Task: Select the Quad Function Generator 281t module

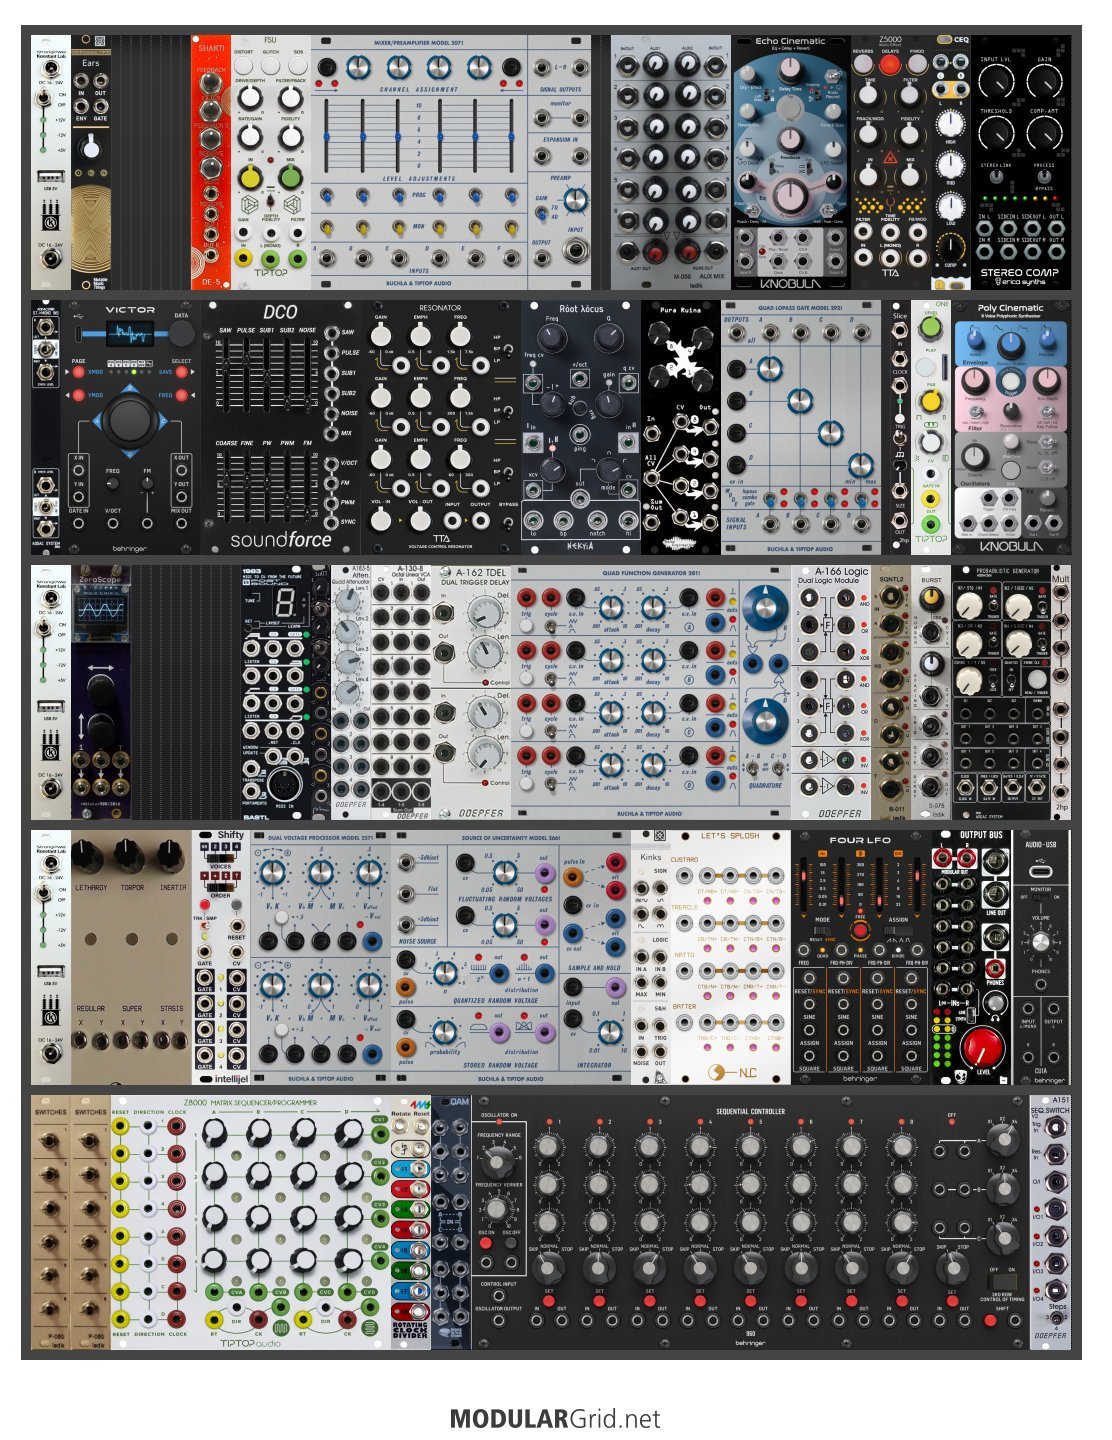Action: tap(651, 693)
